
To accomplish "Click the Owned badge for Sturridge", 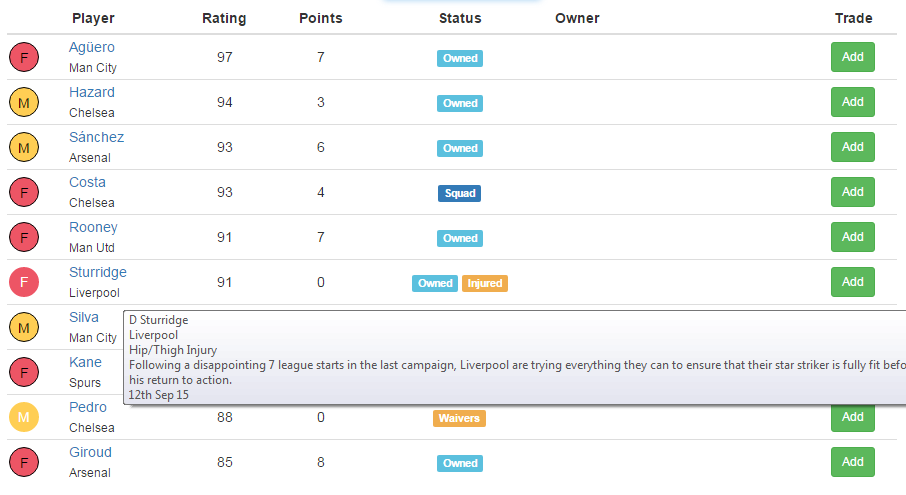I will (x=435, y=284).
